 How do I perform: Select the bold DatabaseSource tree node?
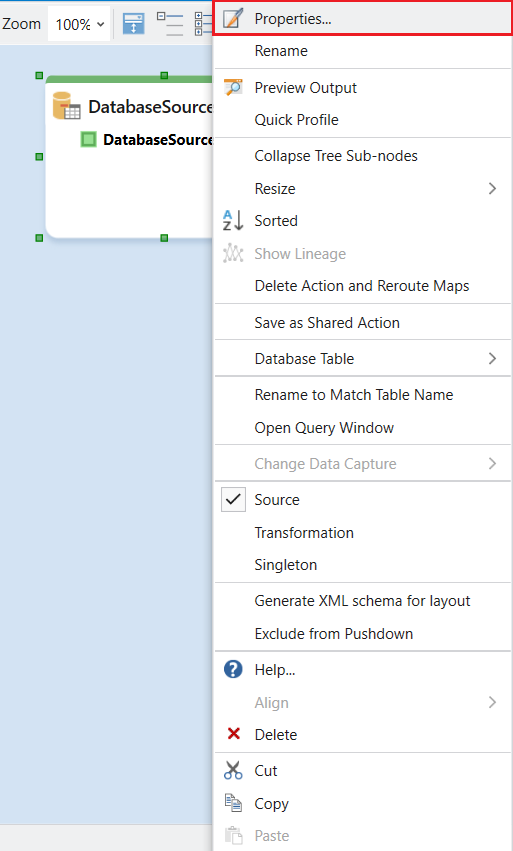click(158, 139)
